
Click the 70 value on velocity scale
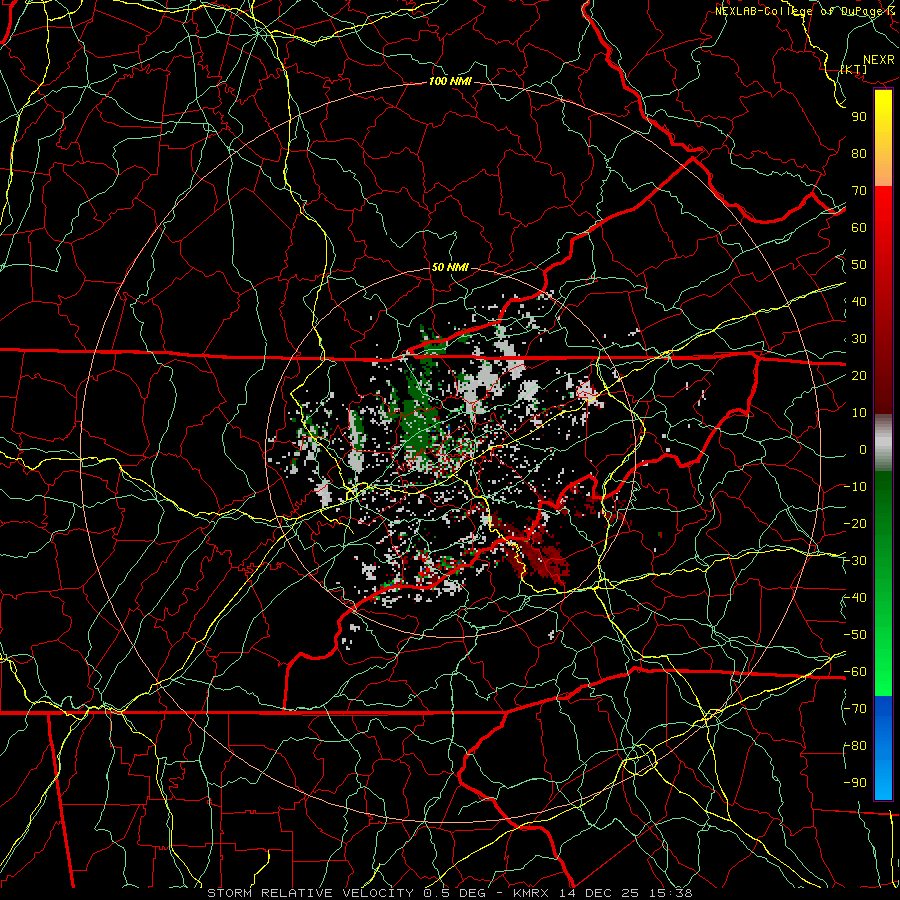point(859,191)
